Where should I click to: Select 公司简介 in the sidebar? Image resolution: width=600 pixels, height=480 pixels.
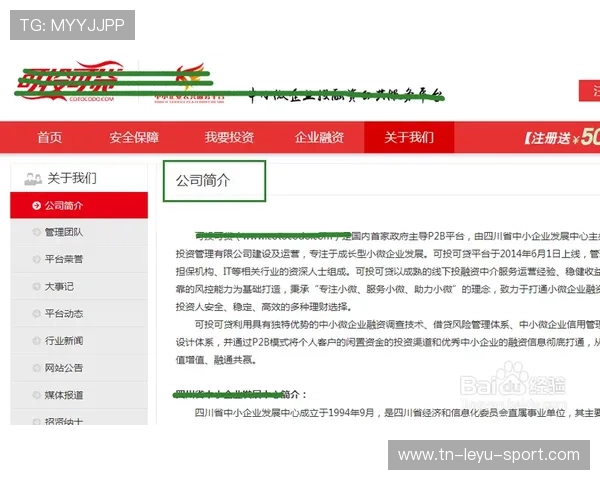(x=79, y=206)
